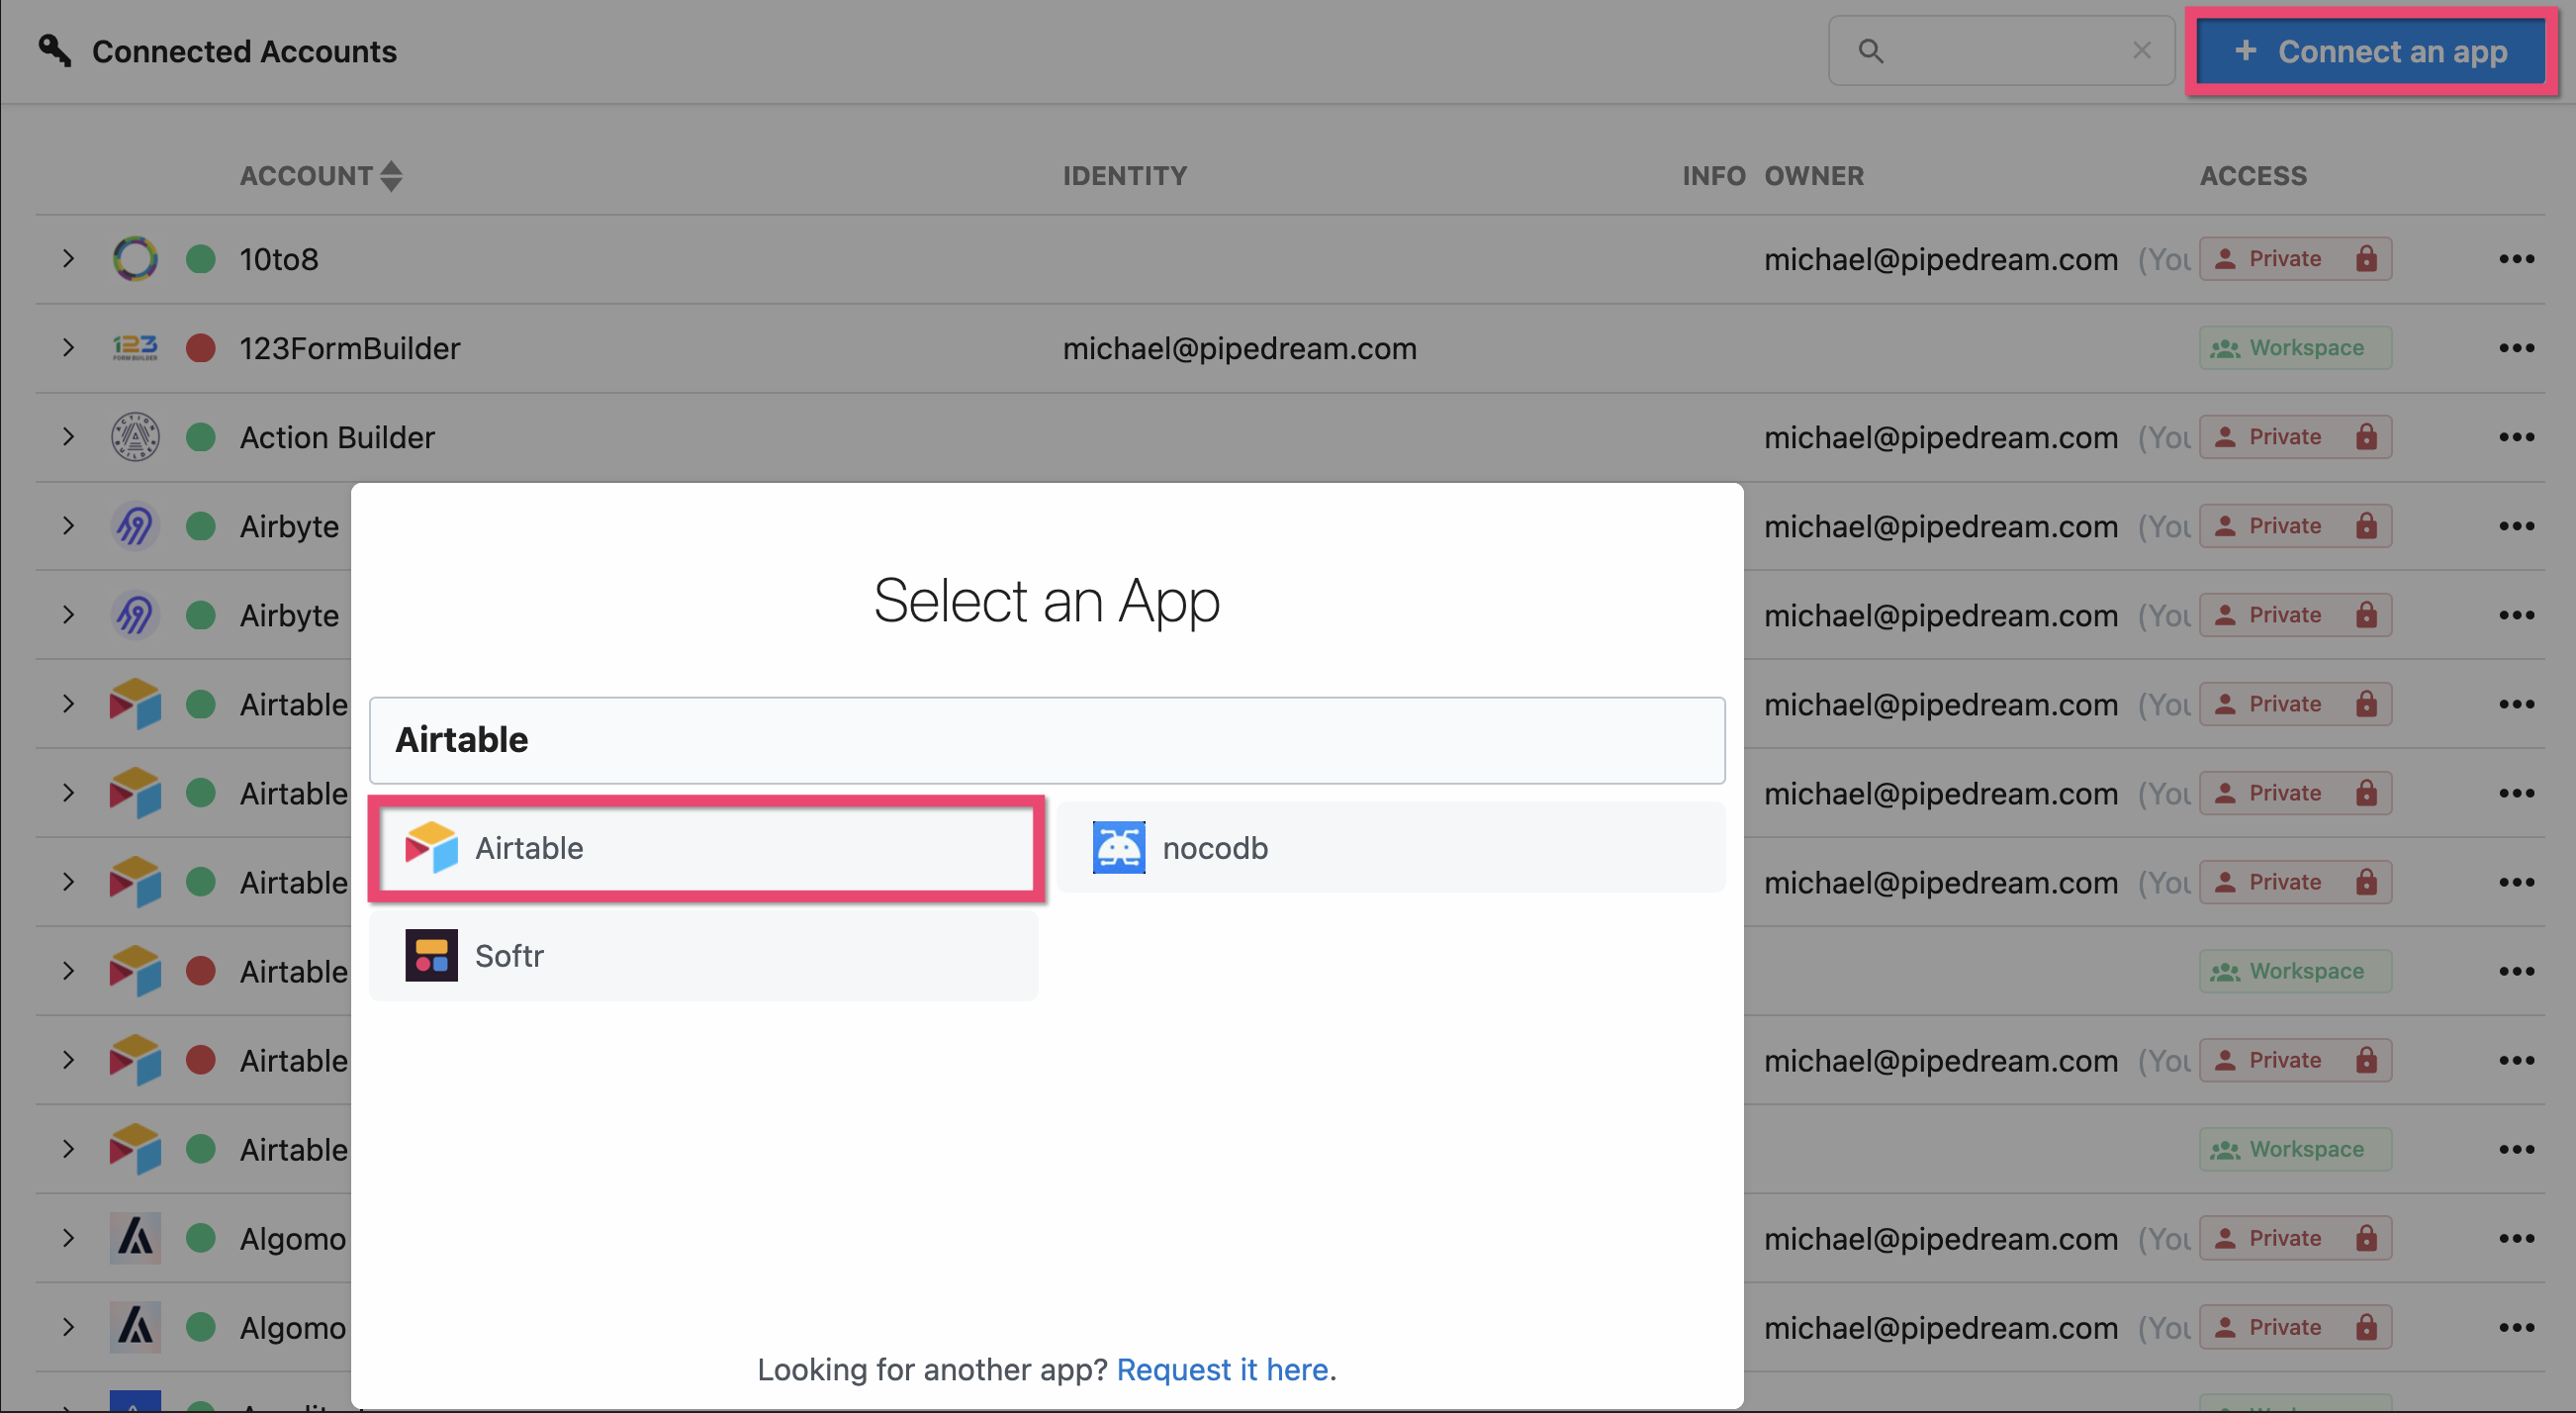Click the IDENTITY column header
The image size is (2576, 1413).
(x=1125, y=176)
